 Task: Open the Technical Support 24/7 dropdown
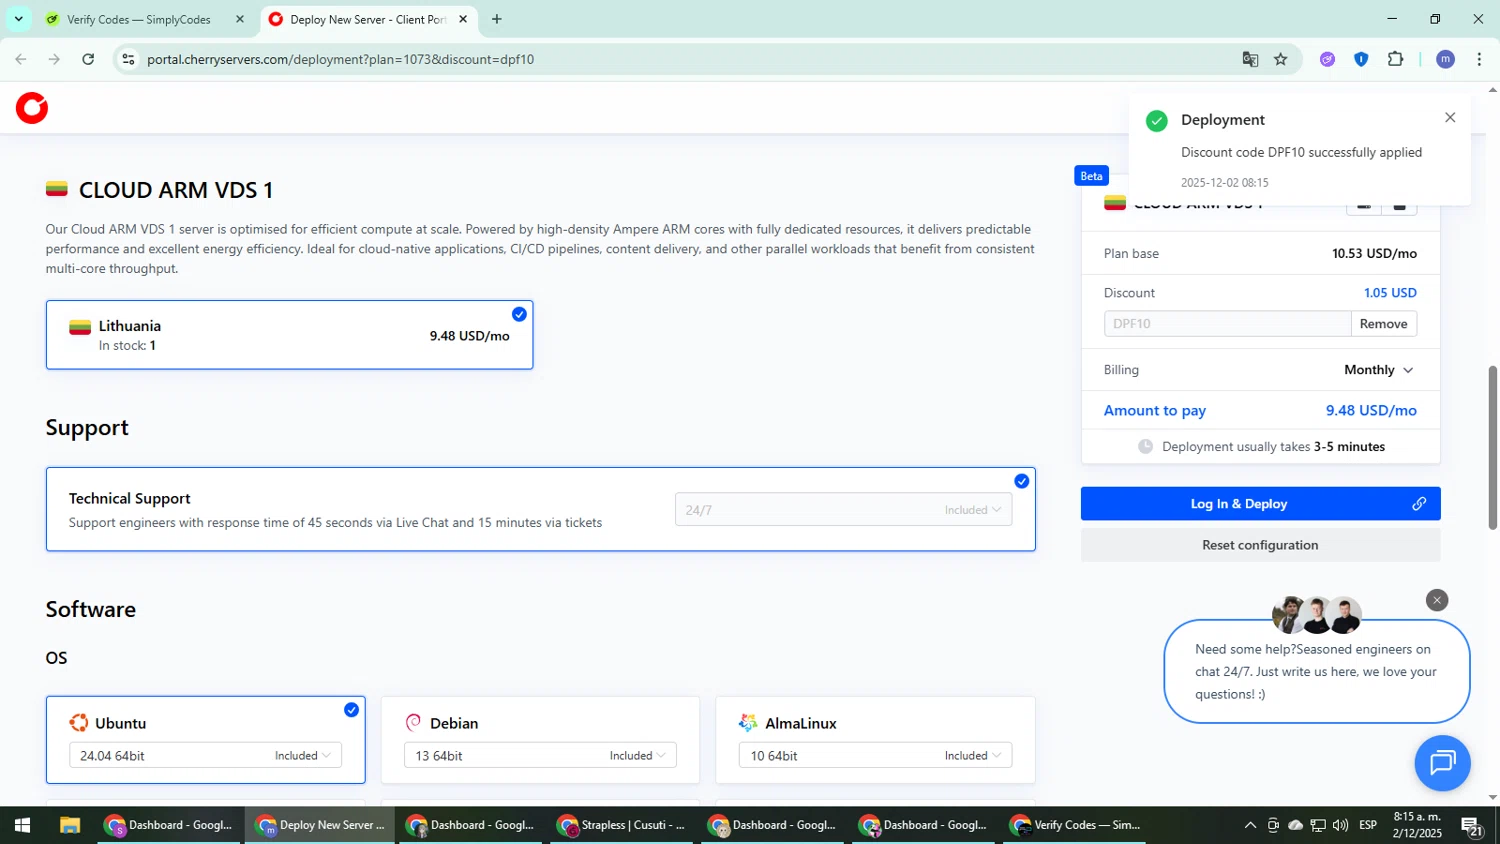pyautogui.click(x=843, y=510)
